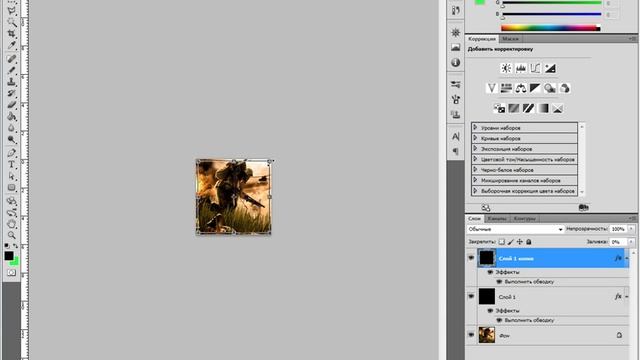The image size is (640, 360).
Task: Expand Черно-белое наборов presets
Action: pyautogui.click(x=475, y=169)
